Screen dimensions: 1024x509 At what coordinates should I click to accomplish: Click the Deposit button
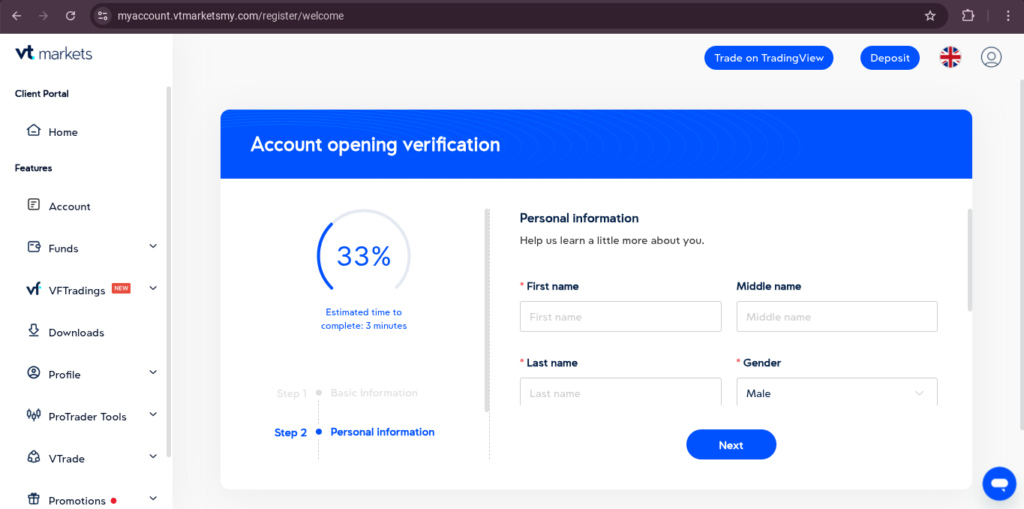(889, 57)
